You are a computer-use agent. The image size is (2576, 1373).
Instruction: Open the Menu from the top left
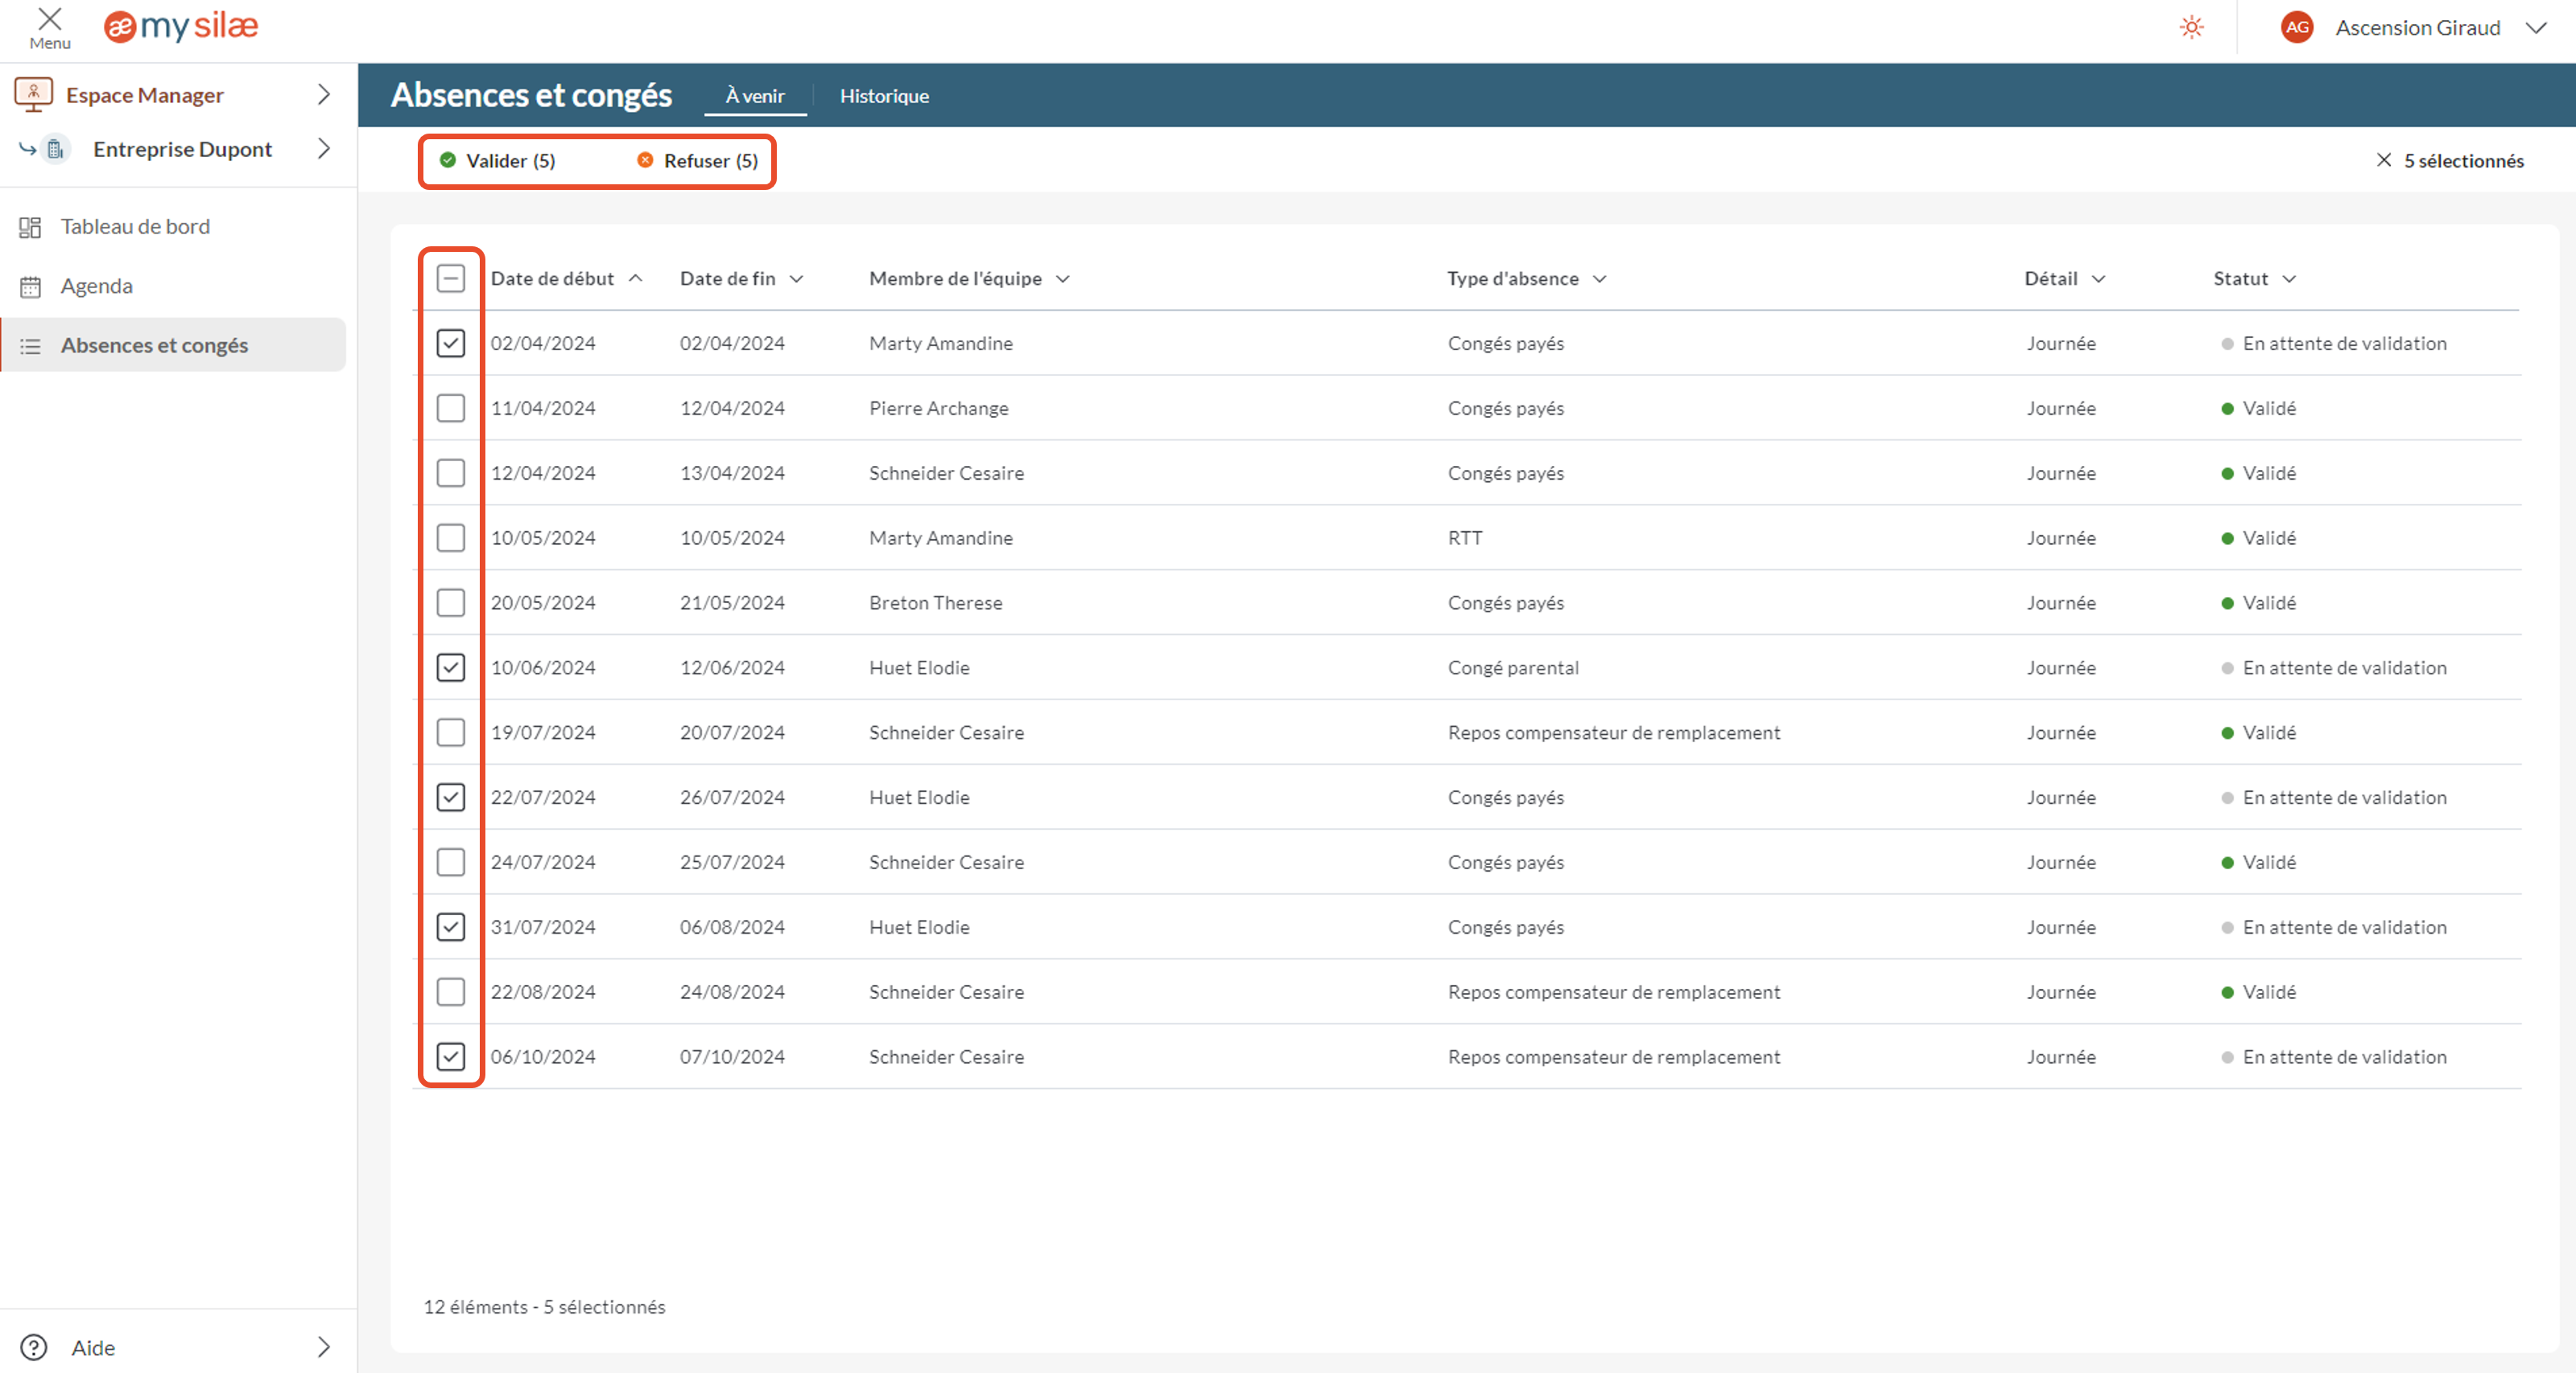pyautogui.click(x=48, y=27)
